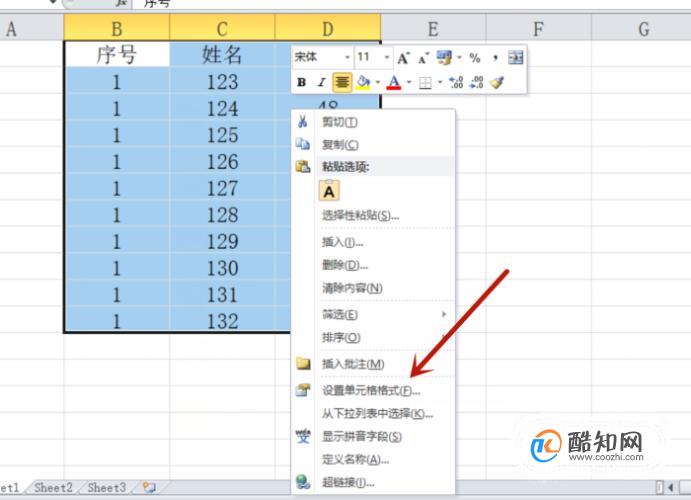Click cell containing 132
The height and width of the screenshot is (500, 691).
(x=222, y=320)
